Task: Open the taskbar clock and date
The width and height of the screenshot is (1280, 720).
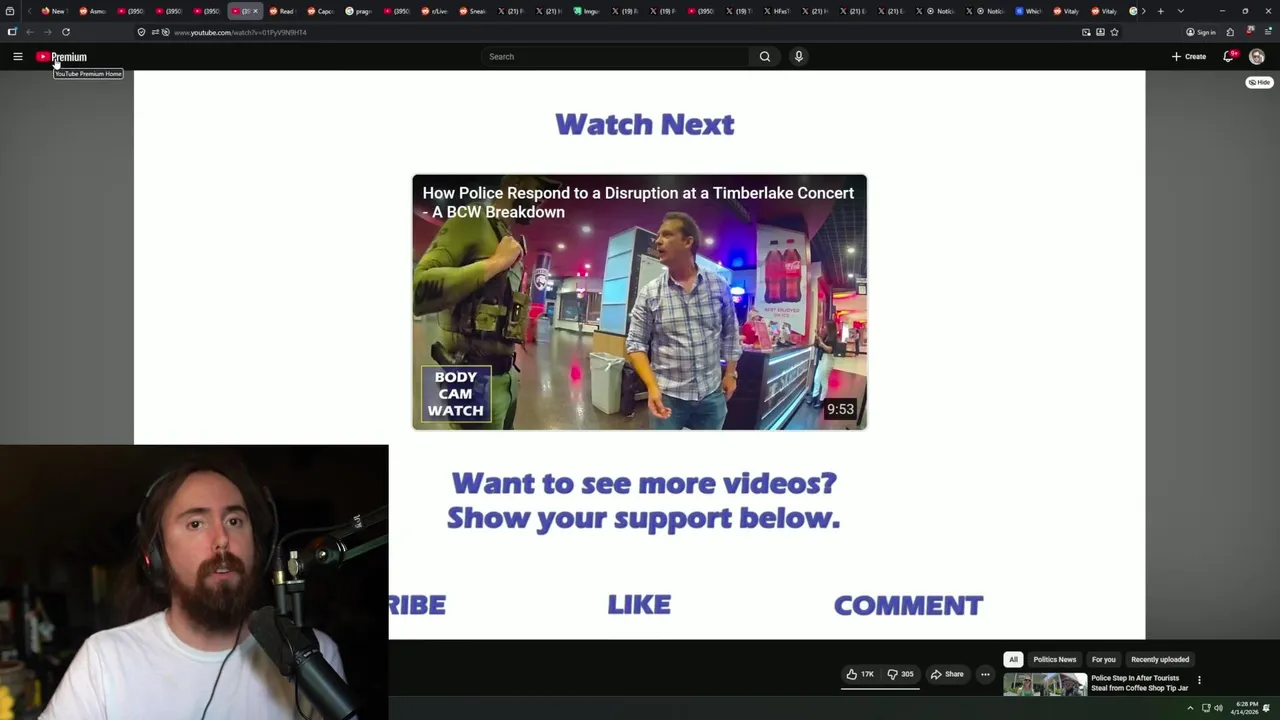Action: pyautogui.click(x=1247, y=708)
